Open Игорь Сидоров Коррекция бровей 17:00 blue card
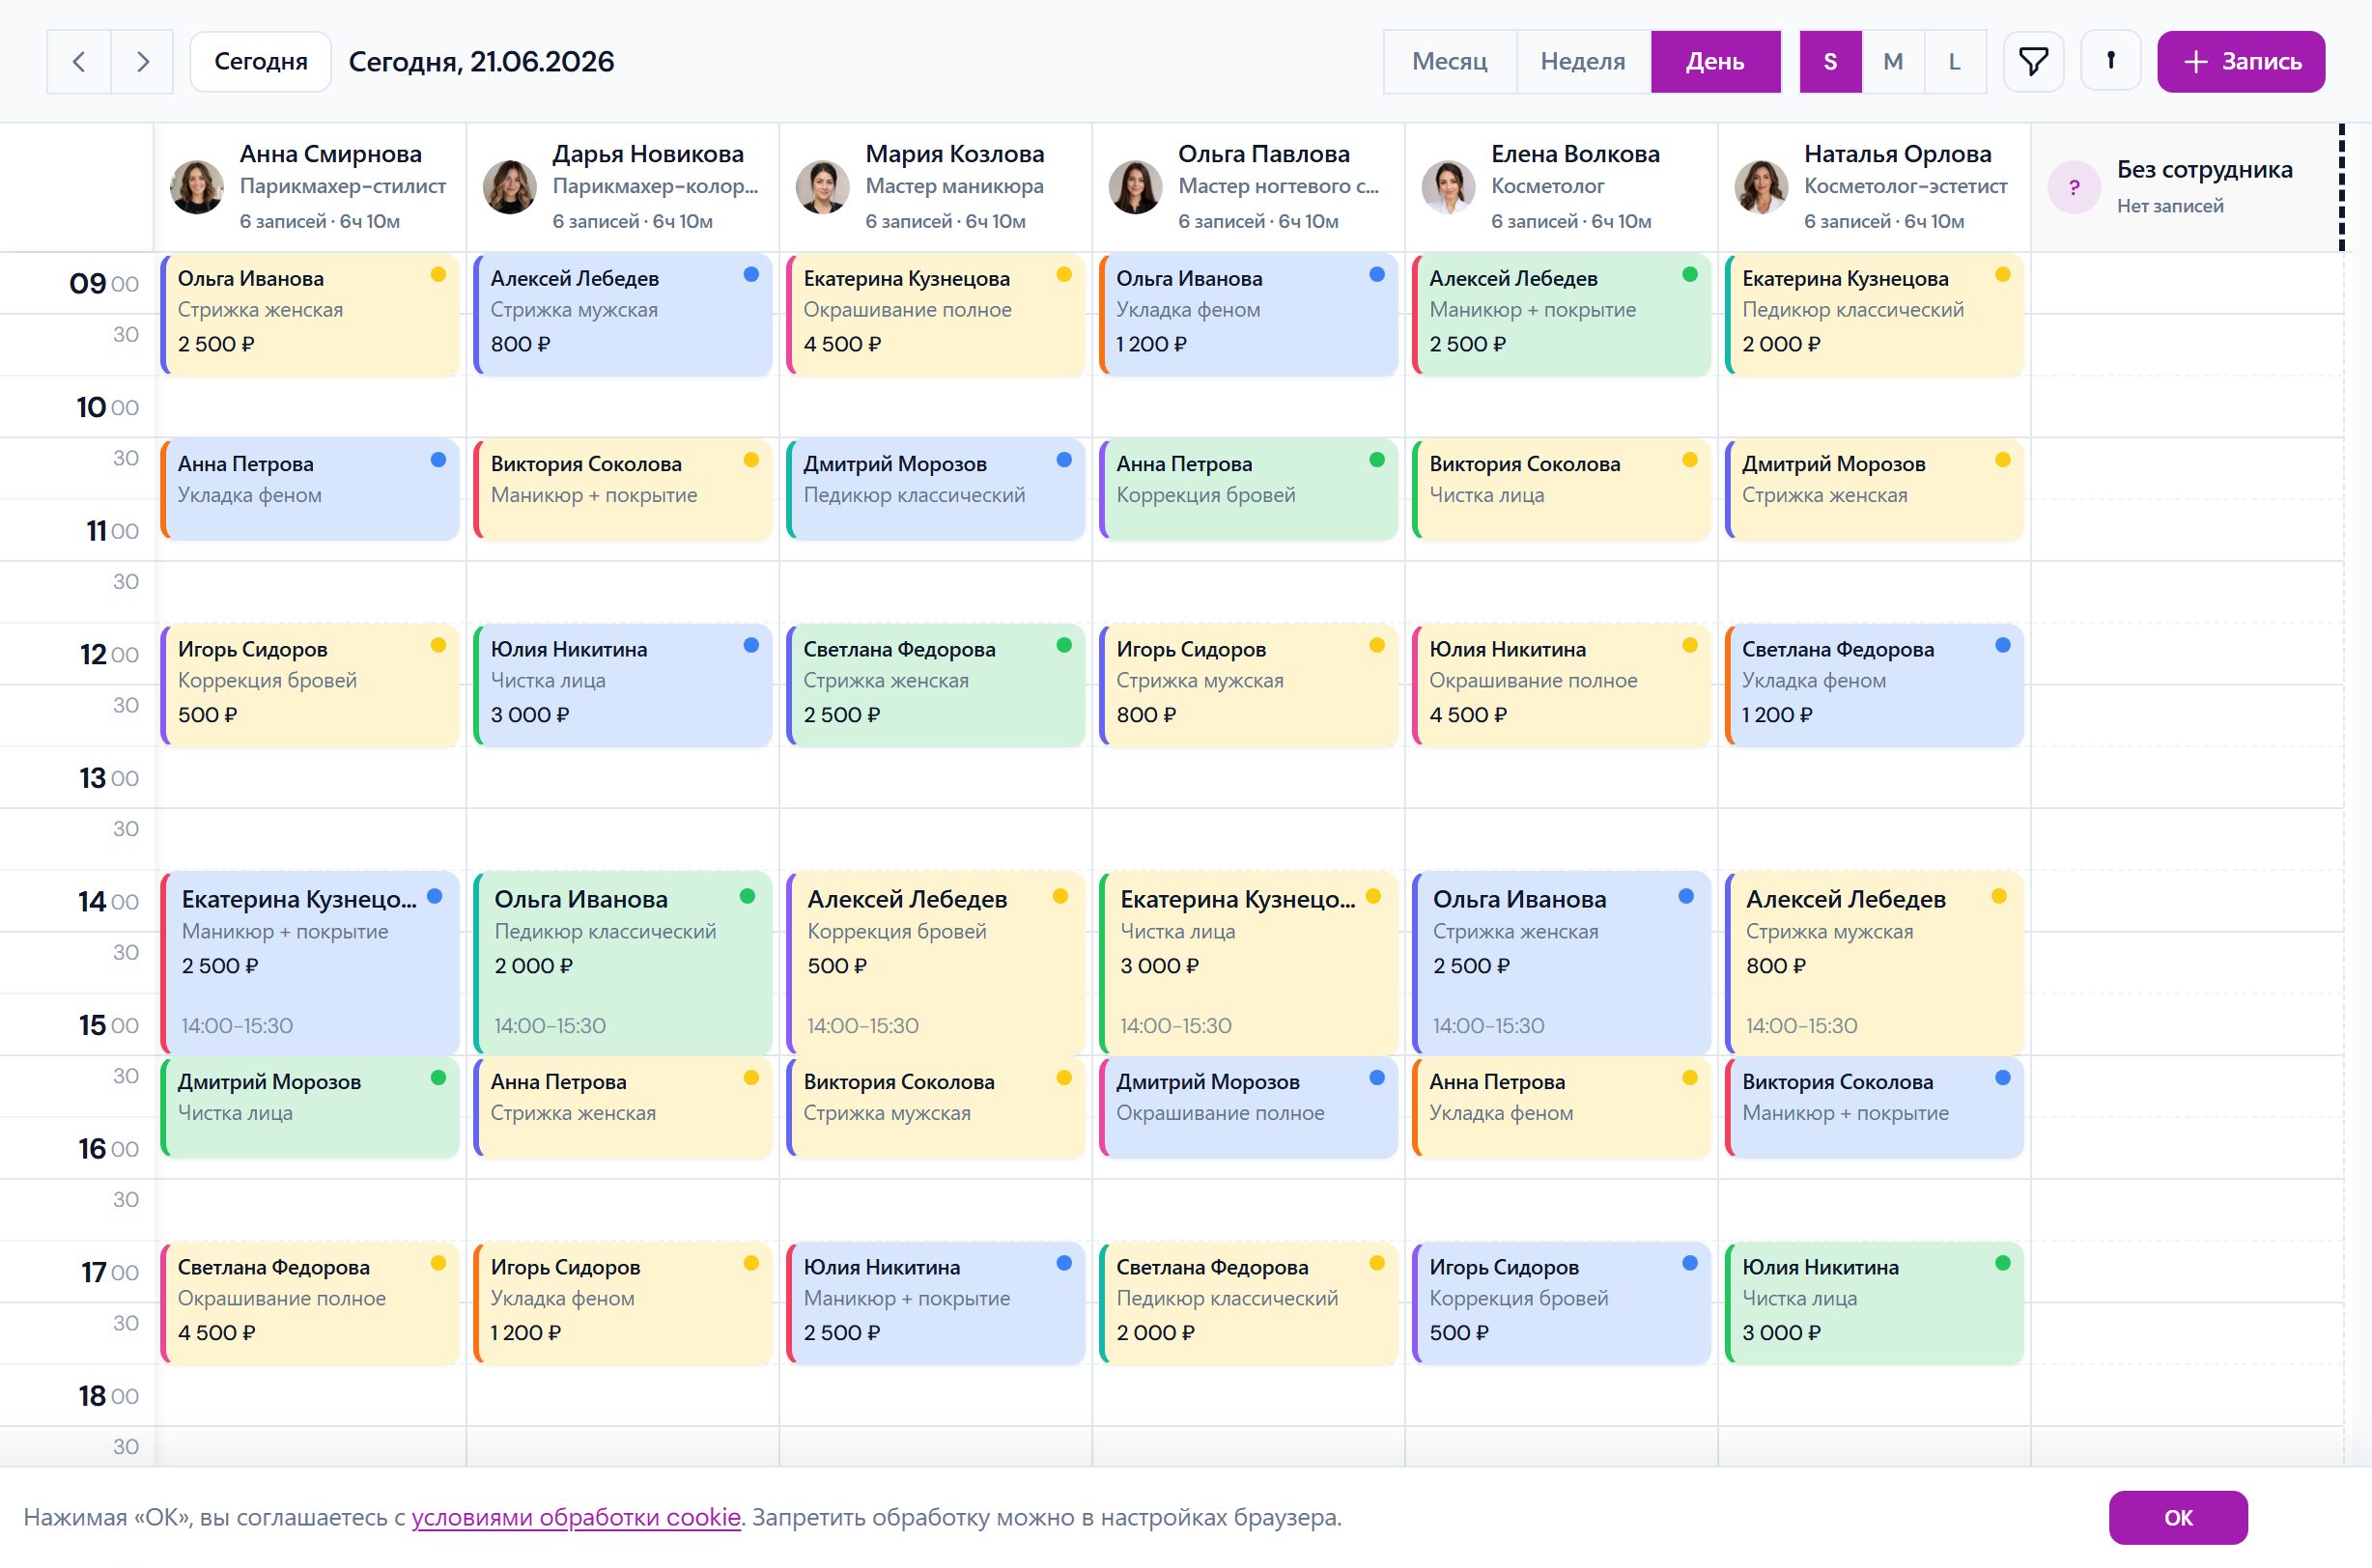 (x=1562, y=1304)
